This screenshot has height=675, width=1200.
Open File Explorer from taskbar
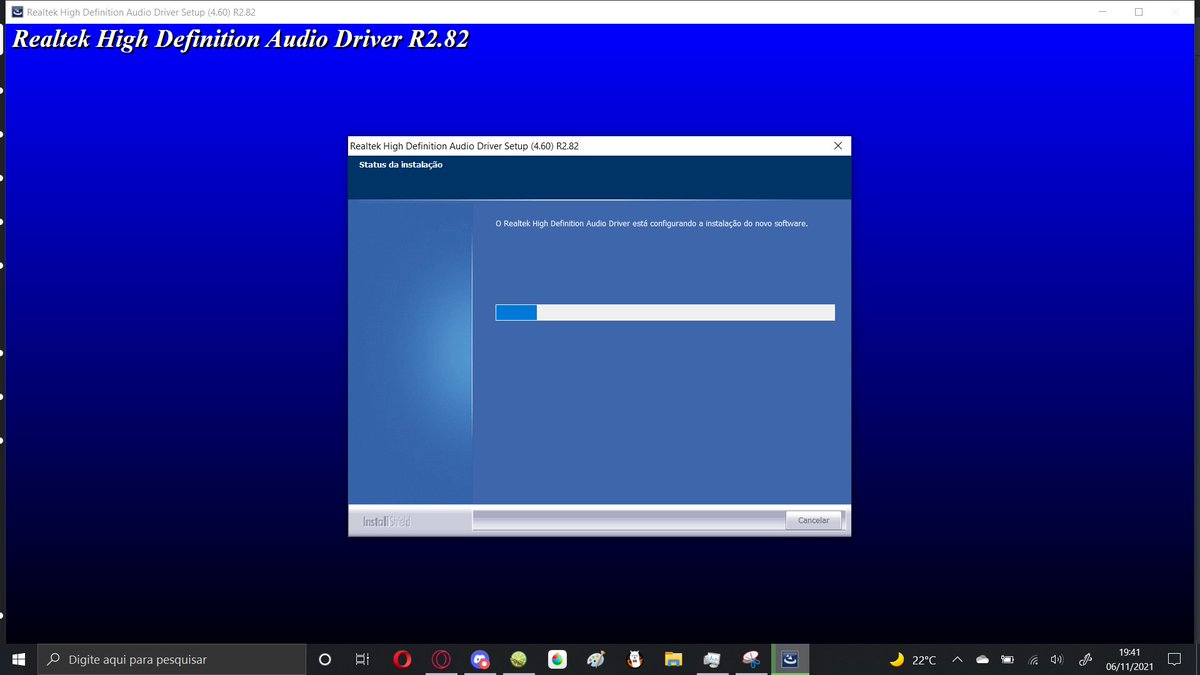pyautogui.click(x=674, y=660)
